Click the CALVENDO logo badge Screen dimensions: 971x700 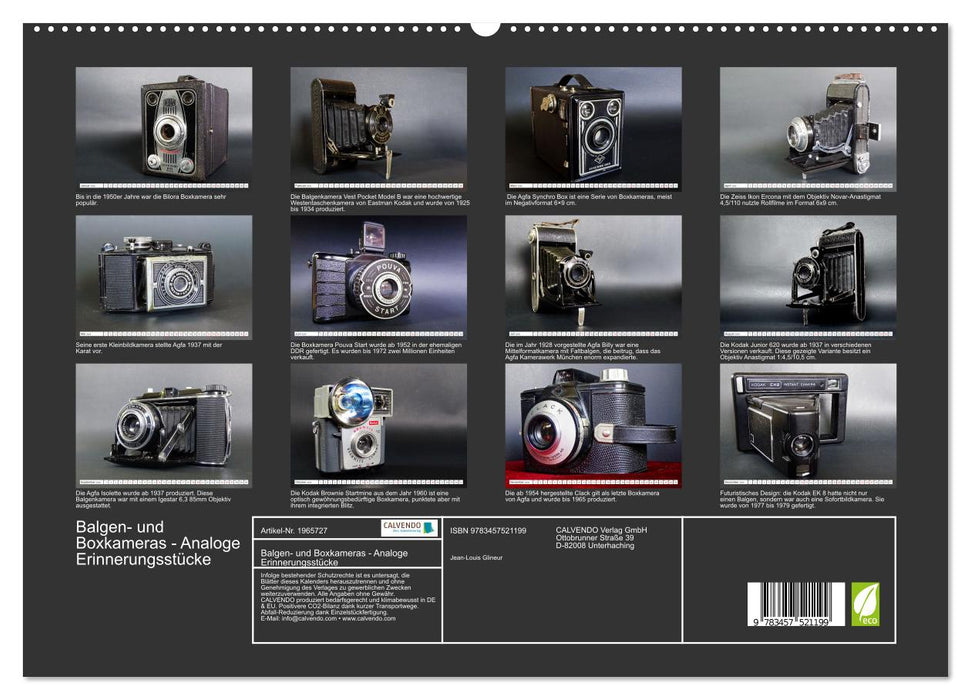tap(409, 527)
